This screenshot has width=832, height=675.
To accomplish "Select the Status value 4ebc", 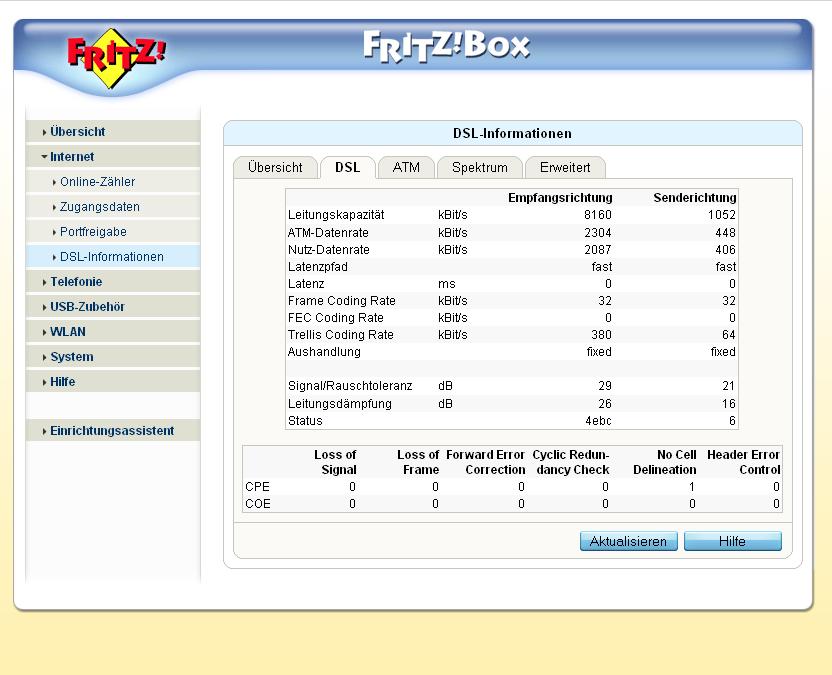I will pos(598,421).
